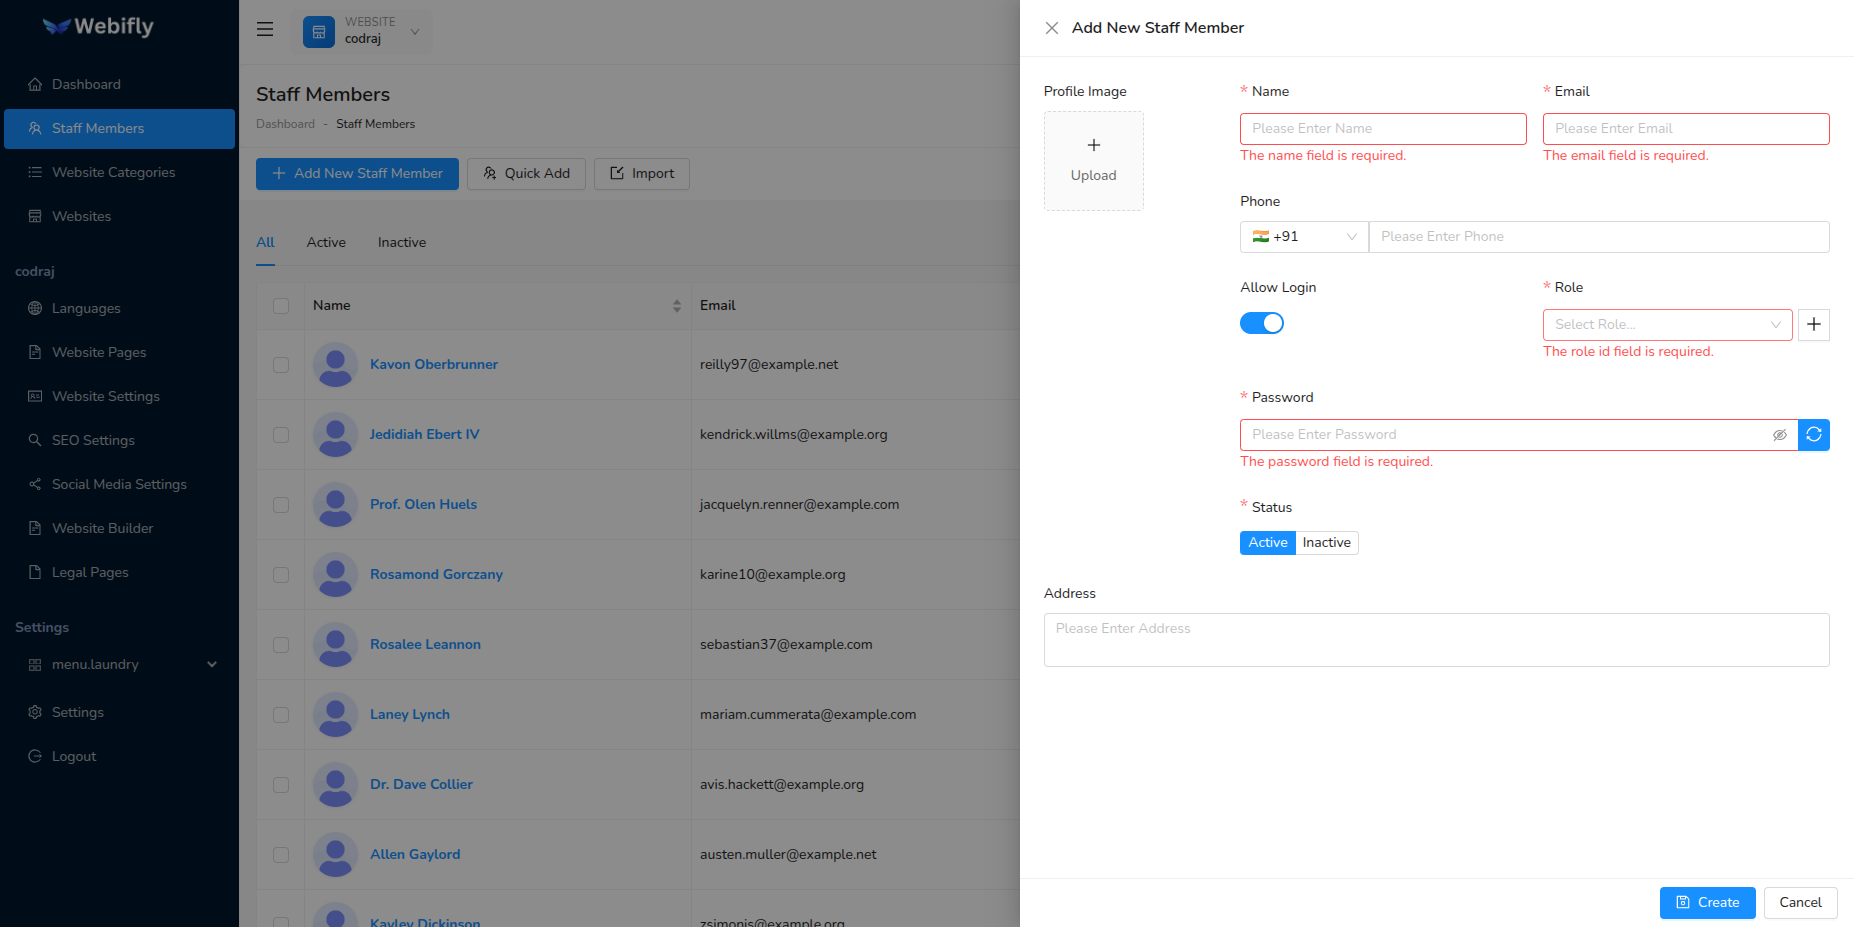The height and width of the screenshot is (927, 1854).
Task: Close the Add New Staff Member drawer
Action: coord(1052,28)
